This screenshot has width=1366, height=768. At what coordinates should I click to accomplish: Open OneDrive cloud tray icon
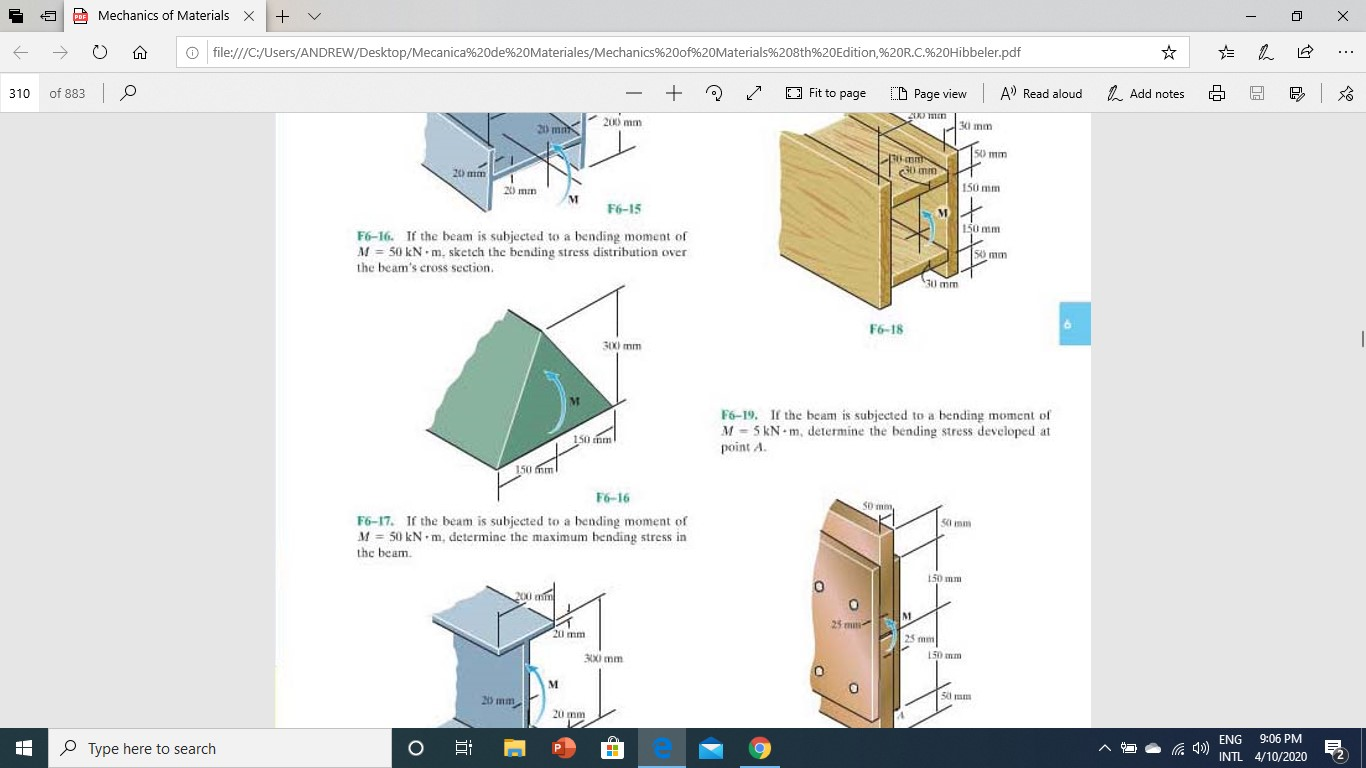tap(1152, 748)
